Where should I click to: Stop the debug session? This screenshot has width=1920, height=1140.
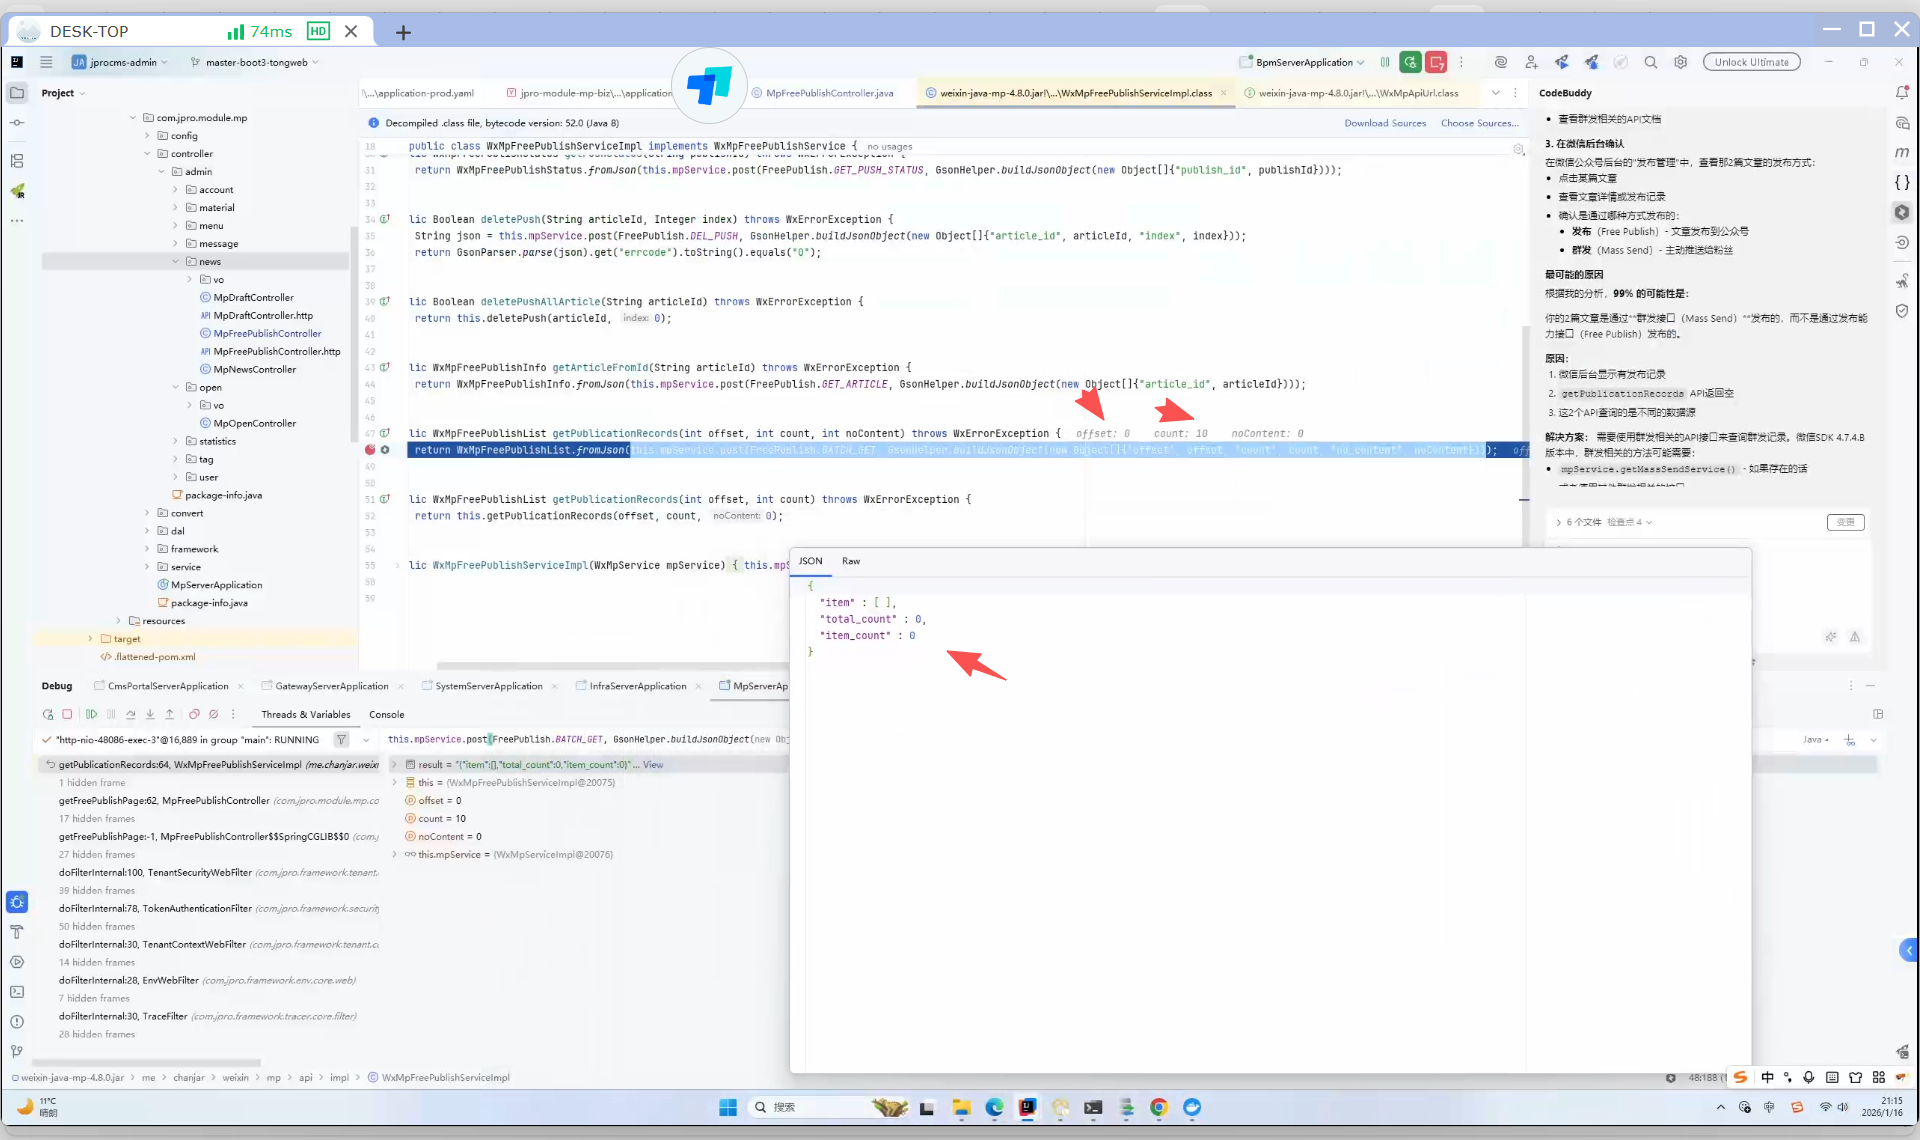point(67,714)
